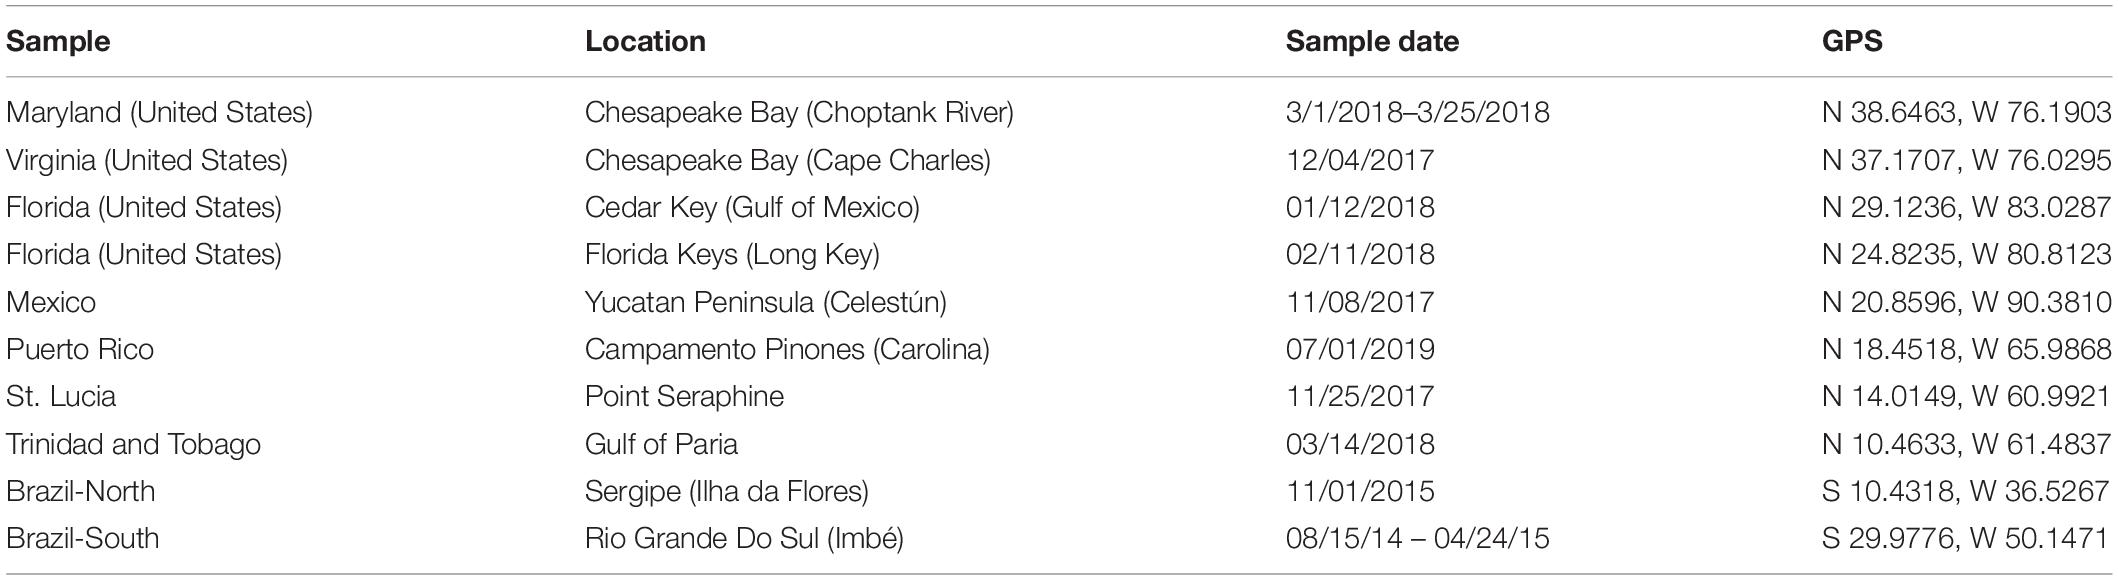Image resolution: width=2118 pixels, height=580 pixels.
Task: Select the Maryland (United States) sample cell
Action: (x=159, y=113)
